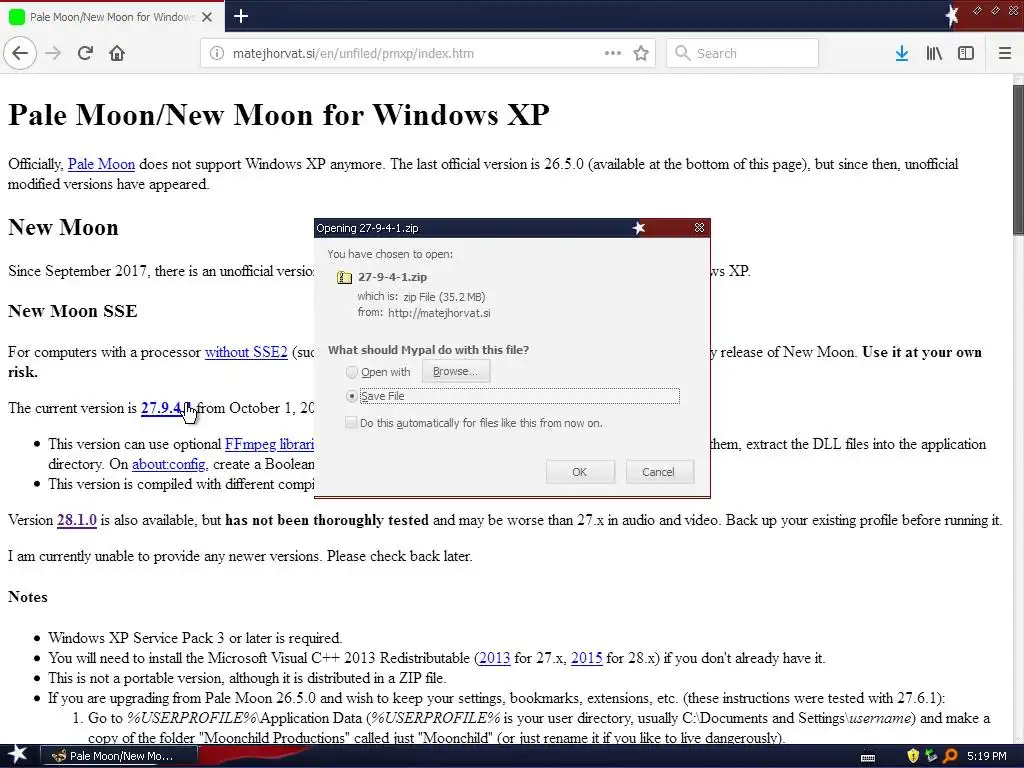Select the Save File radio option

(x=352, y=396)
